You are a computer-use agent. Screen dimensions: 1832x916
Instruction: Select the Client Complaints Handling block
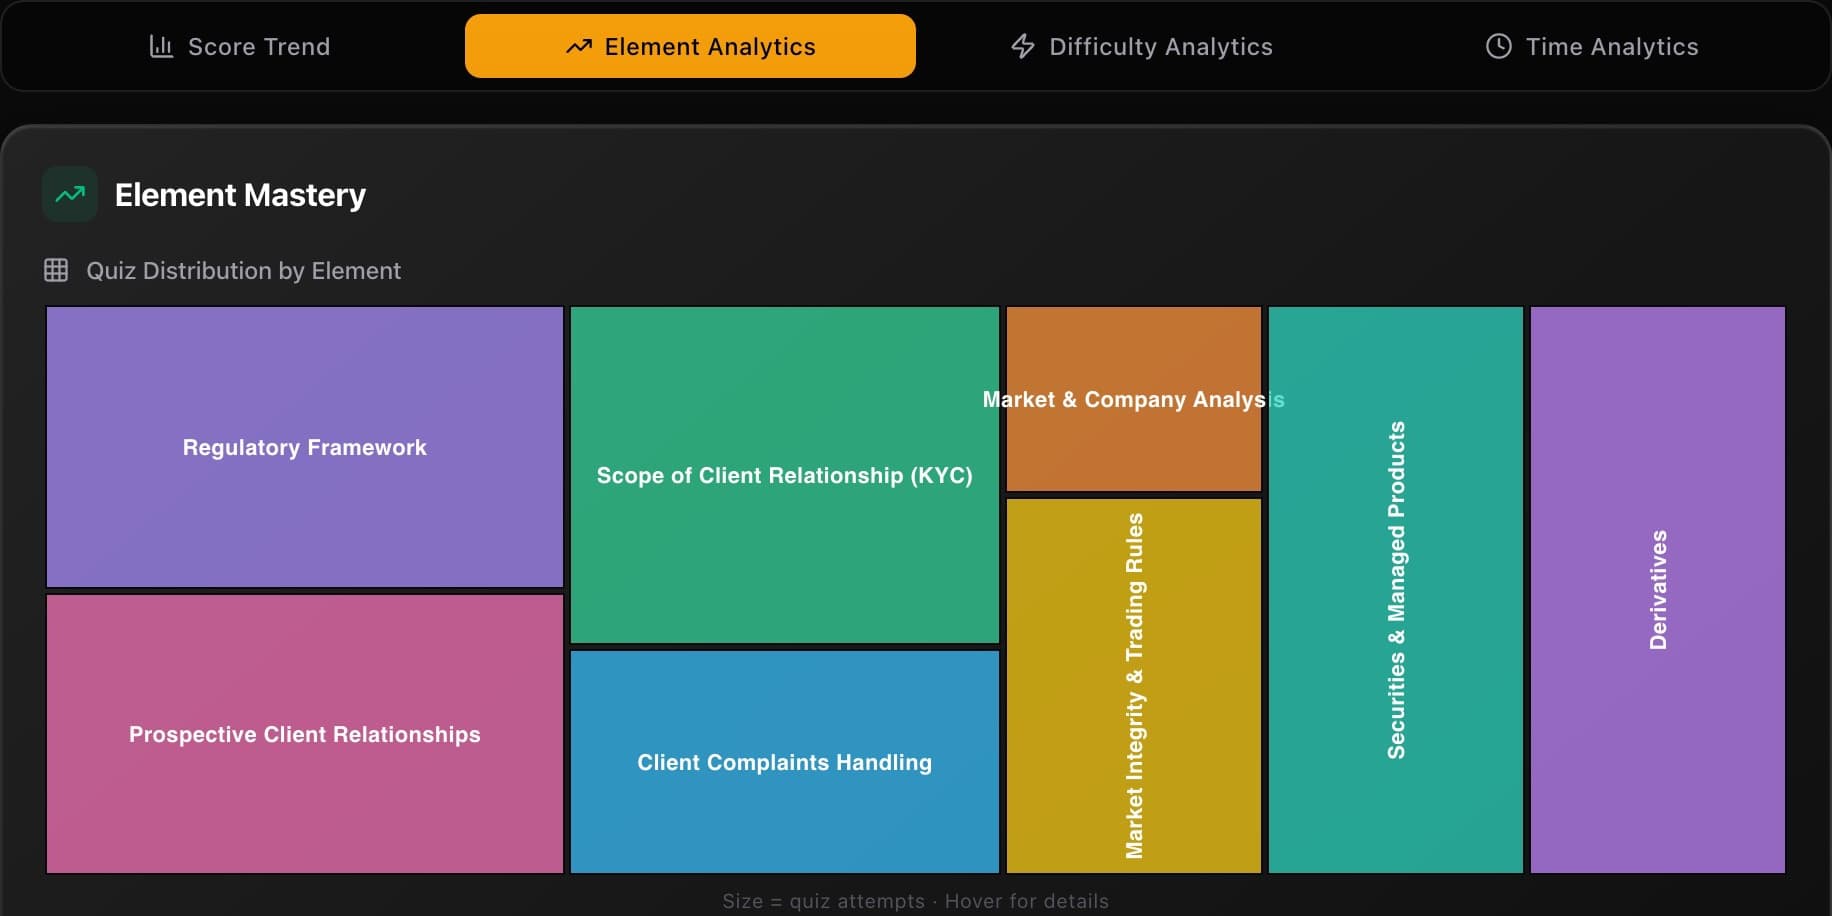click(x=785, y=762)
